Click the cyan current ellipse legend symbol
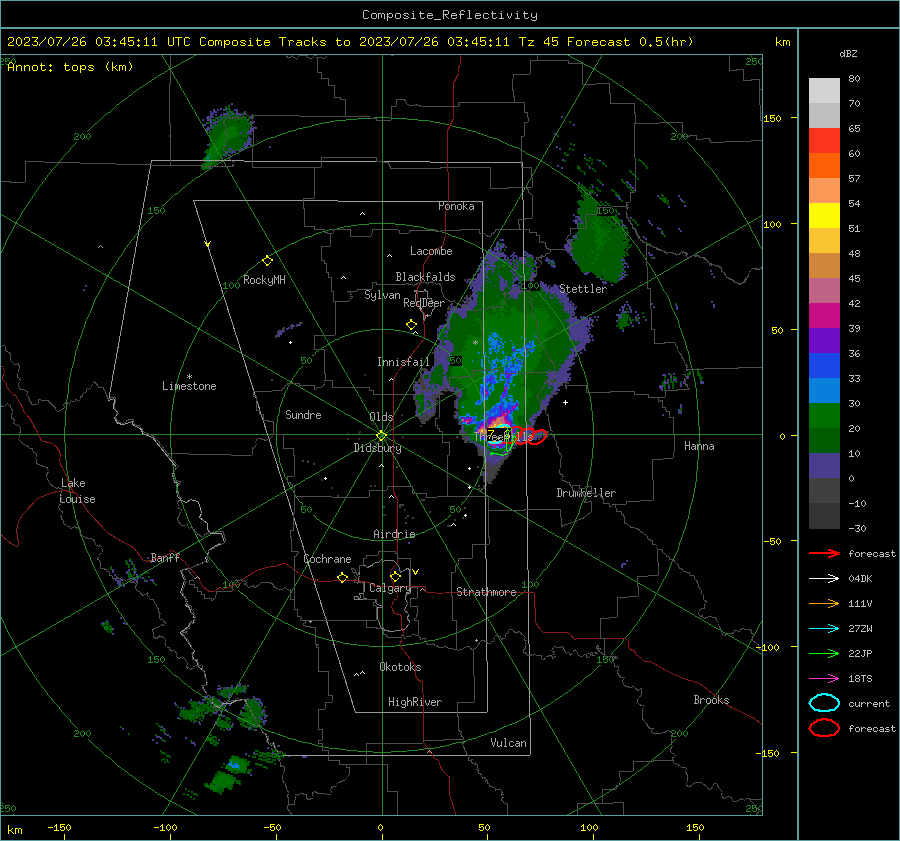The image size is (900, 841). 824,703
